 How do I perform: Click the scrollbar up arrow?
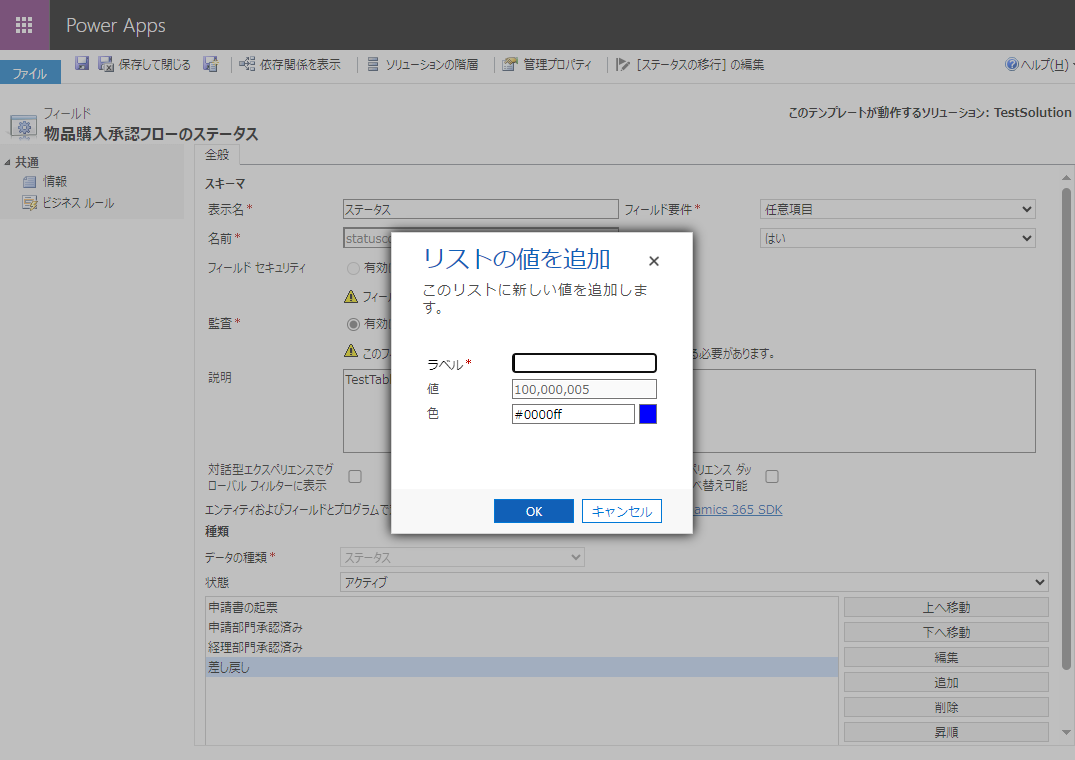(x=1065, y=178)
